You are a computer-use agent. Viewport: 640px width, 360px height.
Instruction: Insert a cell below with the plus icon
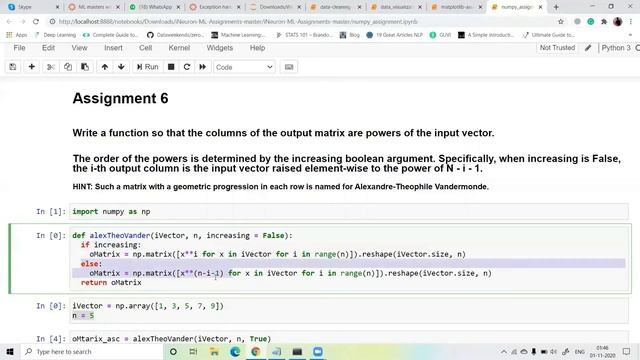31,67
